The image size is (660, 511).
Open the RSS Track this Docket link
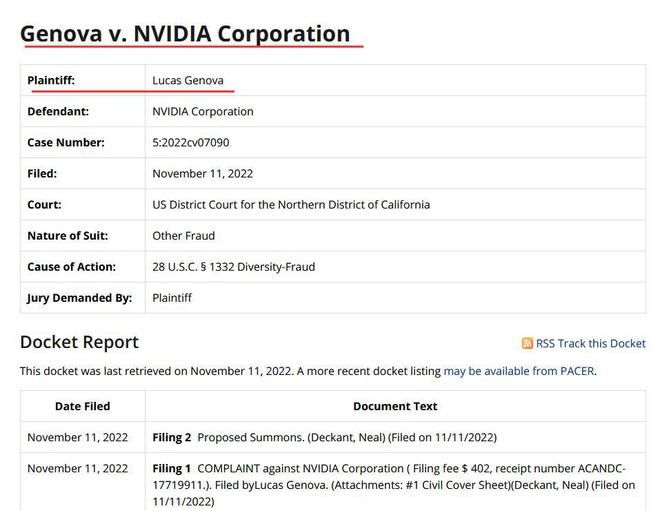coord(590,343)
